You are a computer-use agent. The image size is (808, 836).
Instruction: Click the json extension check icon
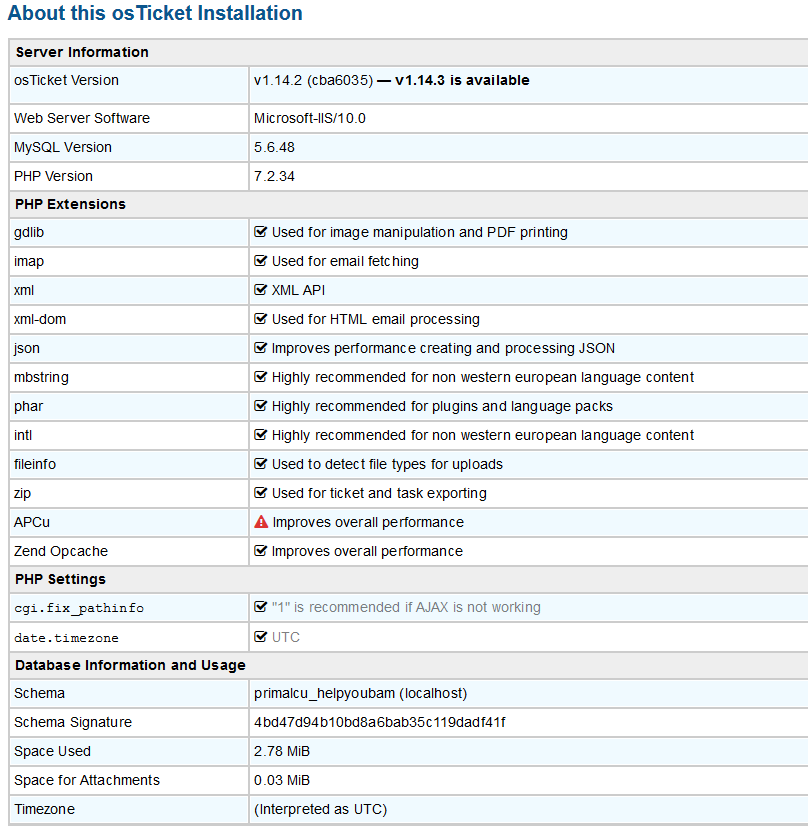coord(261,348)
